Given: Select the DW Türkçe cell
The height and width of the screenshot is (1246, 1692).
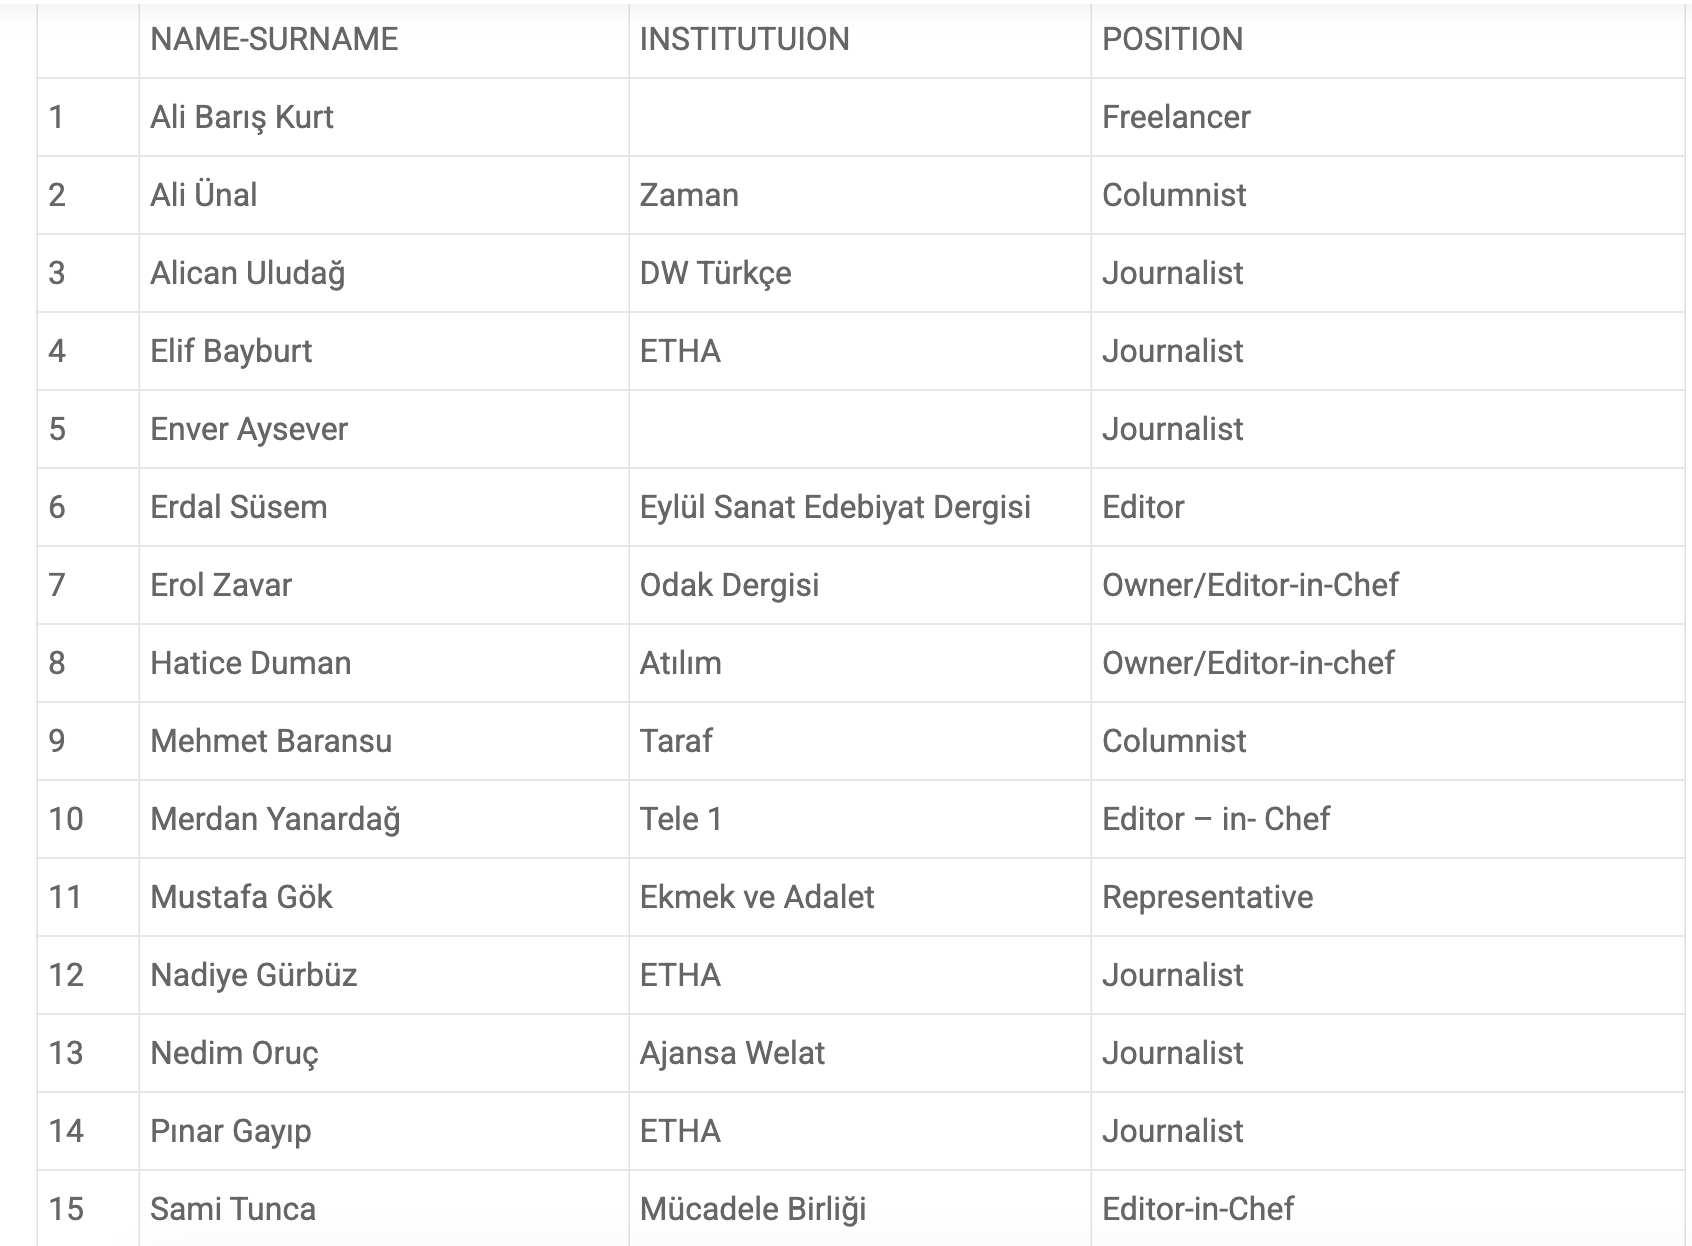Looking at the screenshot, I should [x=715, y=273].
